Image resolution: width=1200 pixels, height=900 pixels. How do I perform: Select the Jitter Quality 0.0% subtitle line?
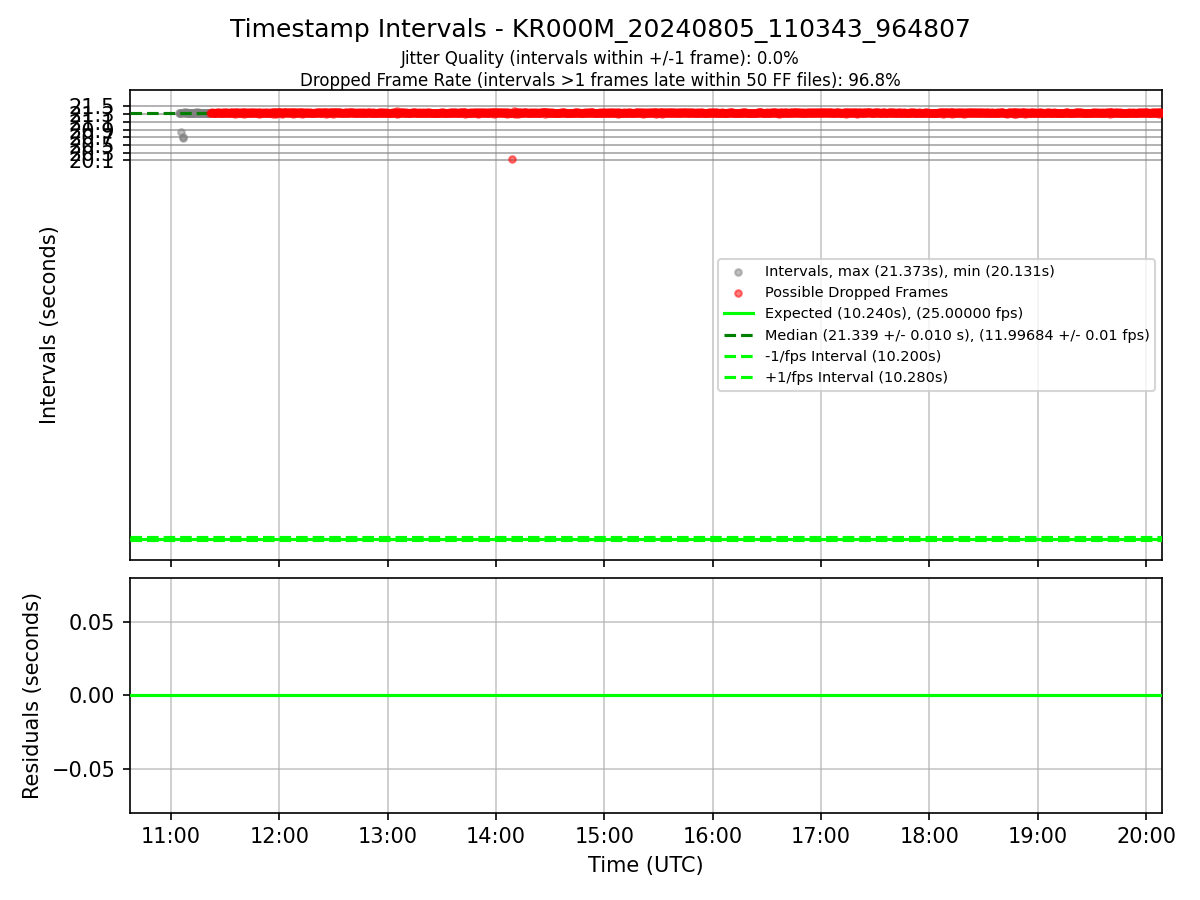(x=600, y=59)
